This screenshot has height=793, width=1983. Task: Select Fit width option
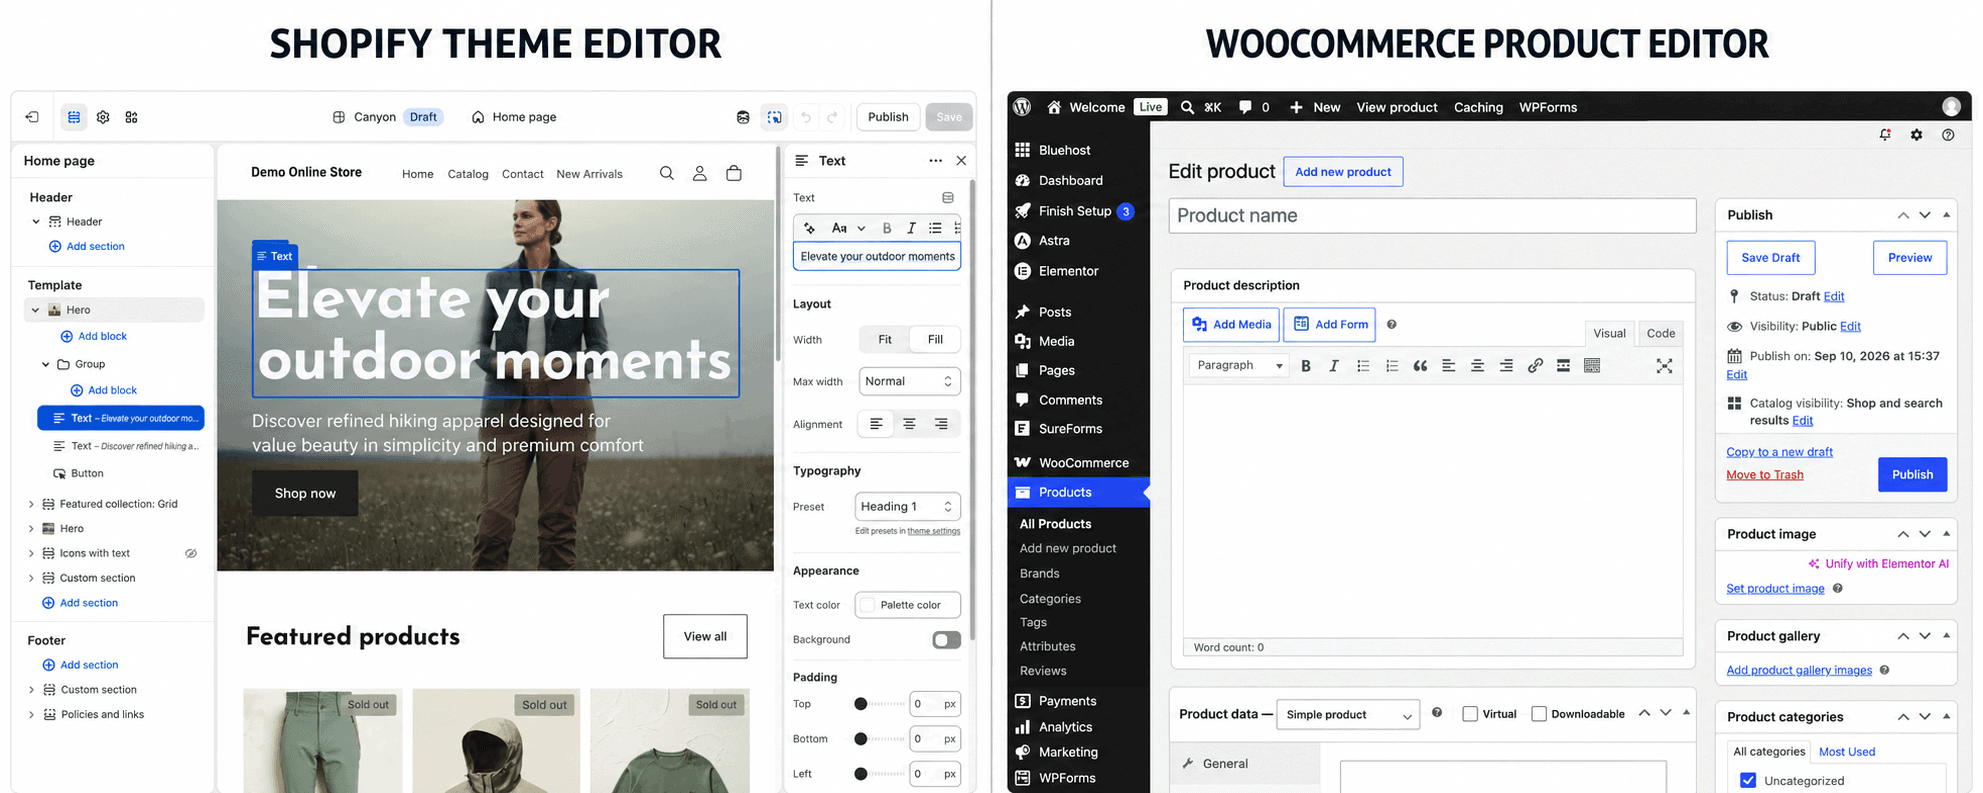tap(885, 340)
